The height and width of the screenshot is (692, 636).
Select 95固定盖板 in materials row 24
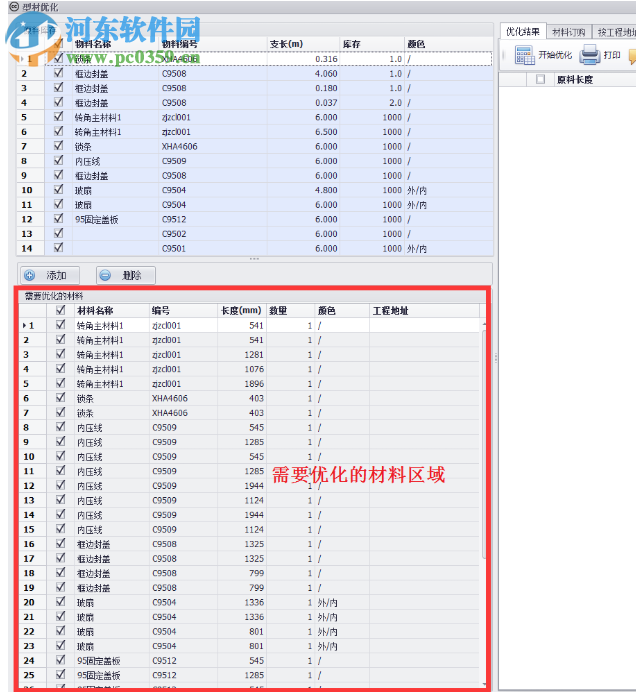point(112,661)
